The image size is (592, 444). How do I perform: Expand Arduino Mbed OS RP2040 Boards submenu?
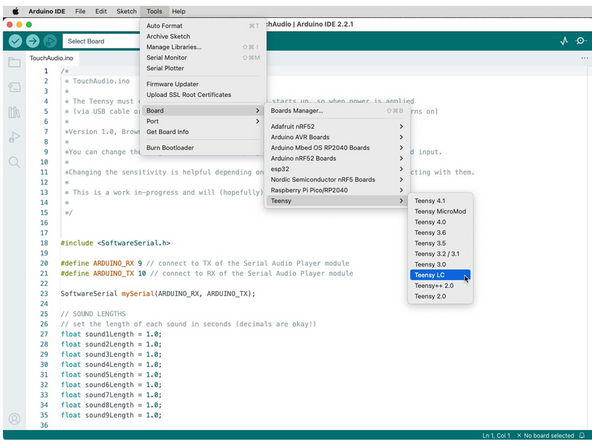tap(337, 148)
